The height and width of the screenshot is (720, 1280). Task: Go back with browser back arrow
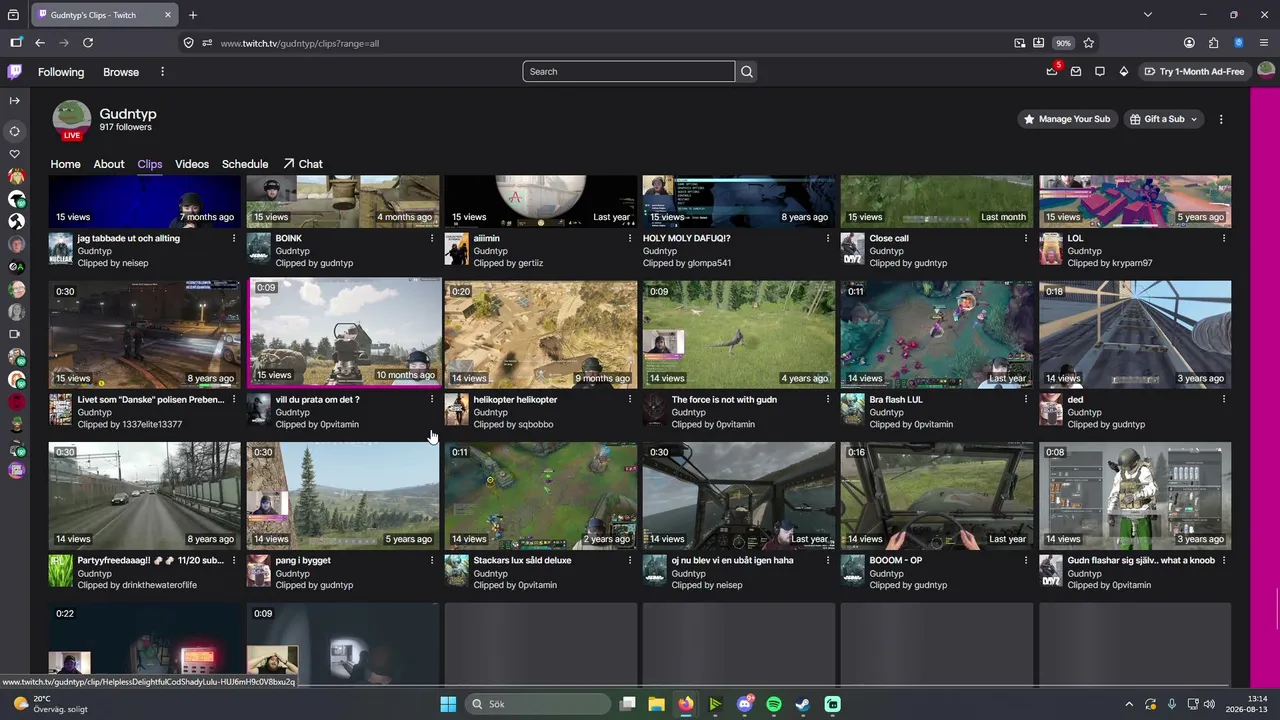pos(40,43)
